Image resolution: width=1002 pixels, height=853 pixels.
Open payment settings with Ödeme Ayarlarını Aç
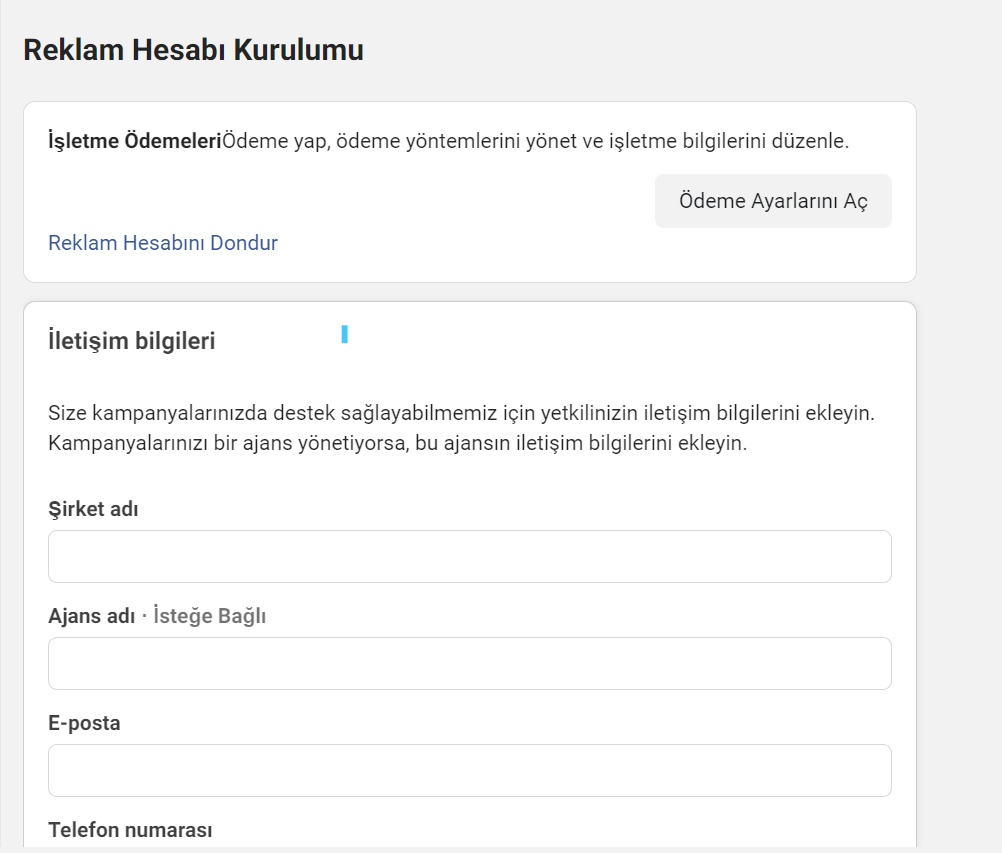pyautogui.click(x=773, y=201)
